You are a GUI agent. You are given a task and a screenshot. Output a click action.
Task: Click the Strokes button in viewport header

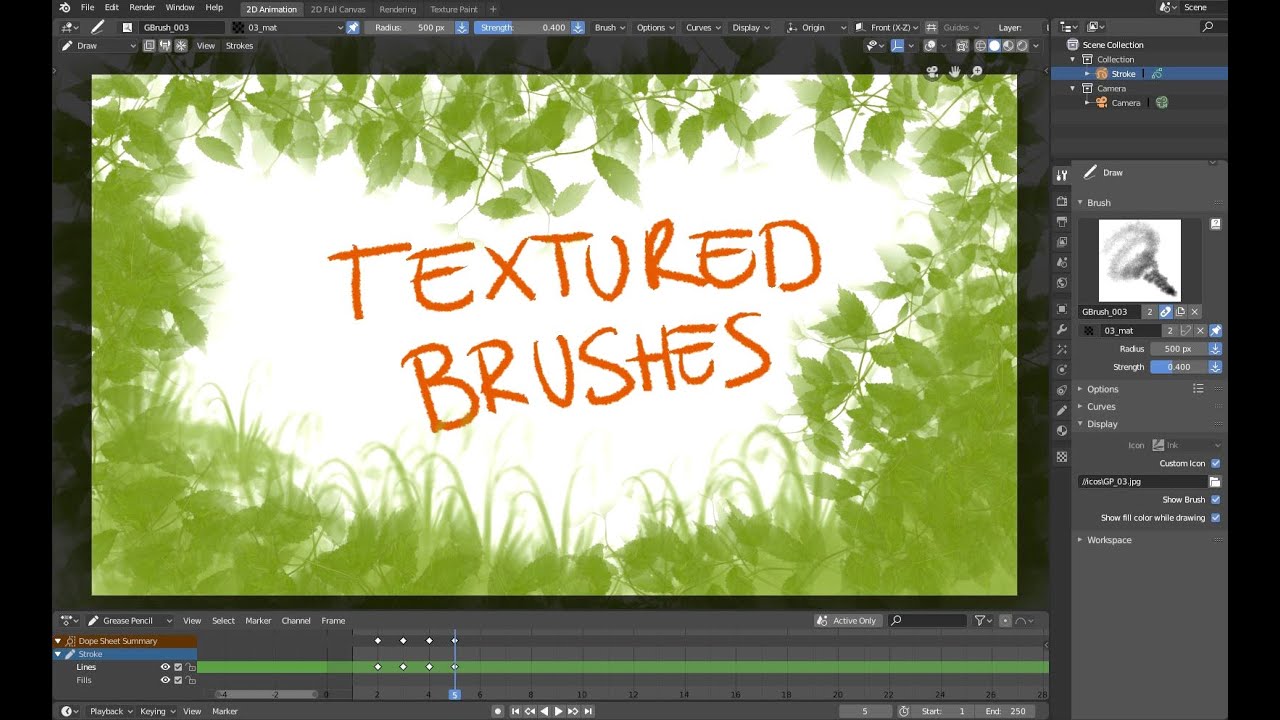[239, 46]
